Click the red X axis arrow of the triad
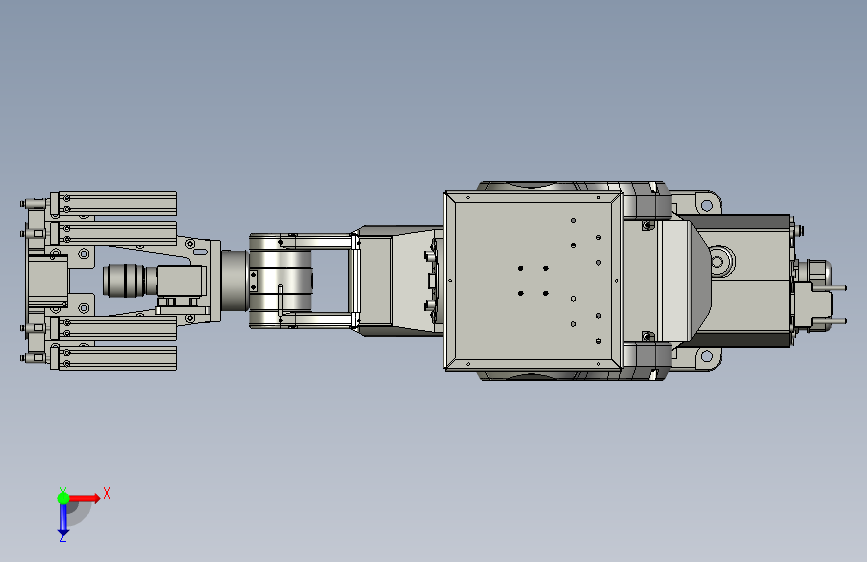 click(x=86, y=498)
